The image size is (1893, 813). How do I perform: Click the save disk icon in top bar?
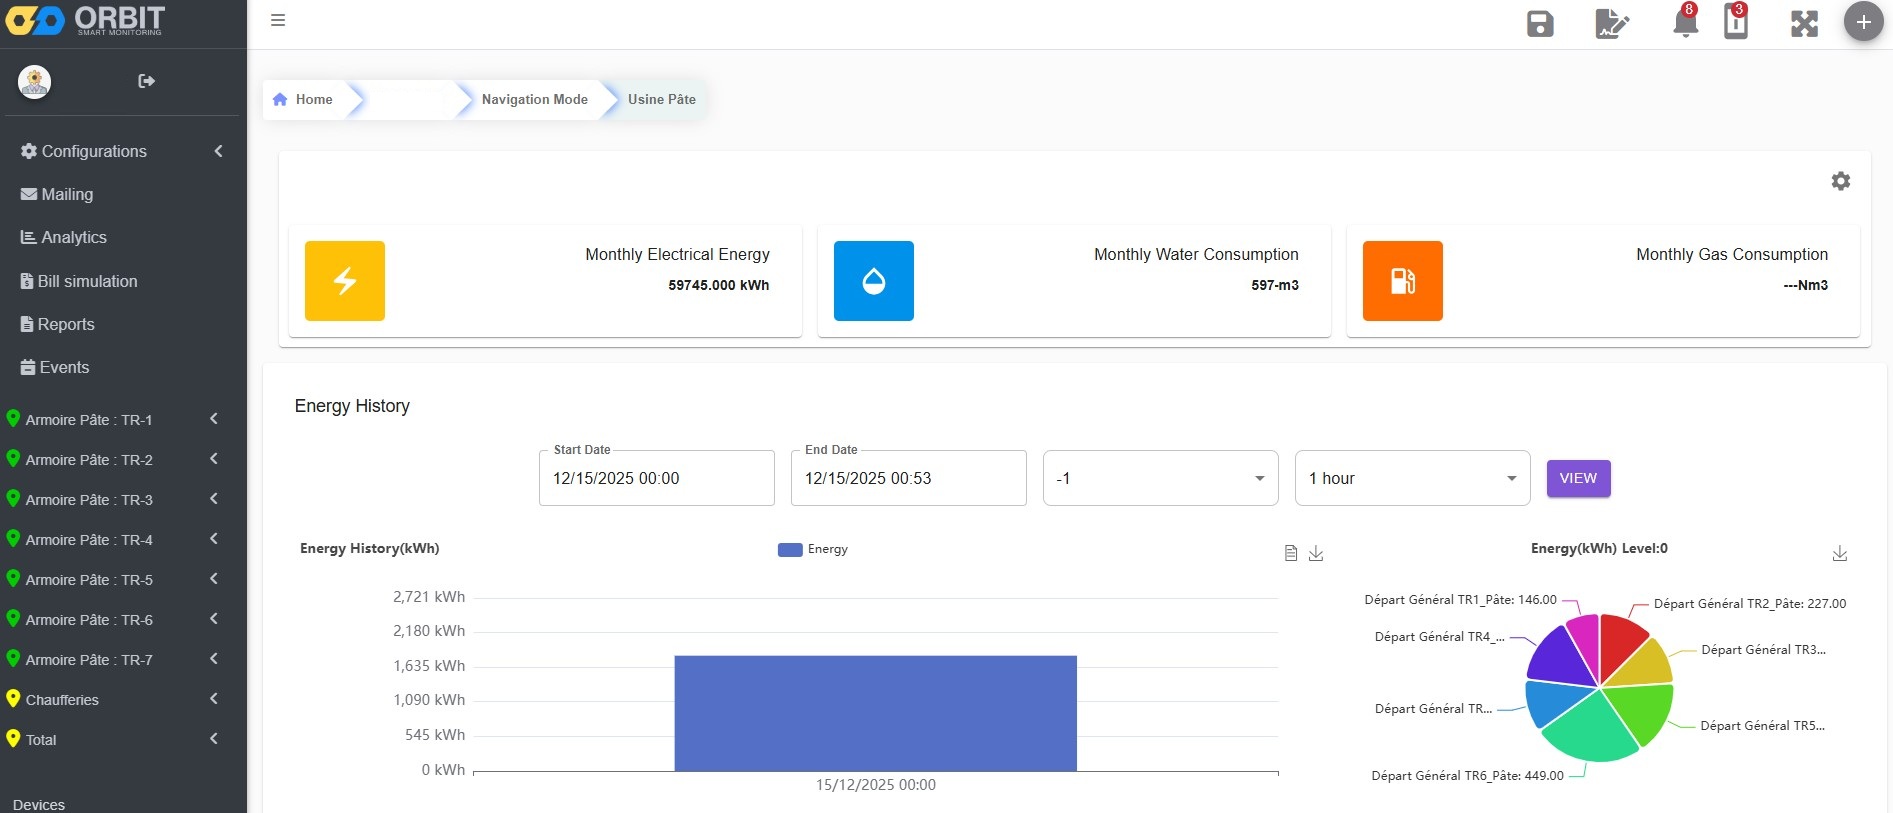click(1540, 24)
